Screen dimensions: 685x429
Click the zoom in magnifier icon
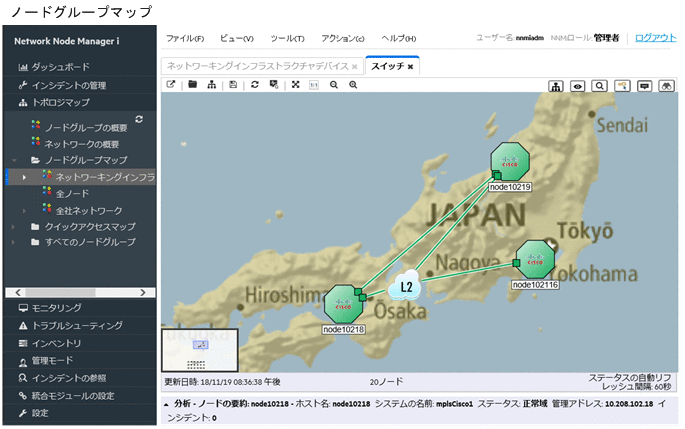click(x=353, y=85)
